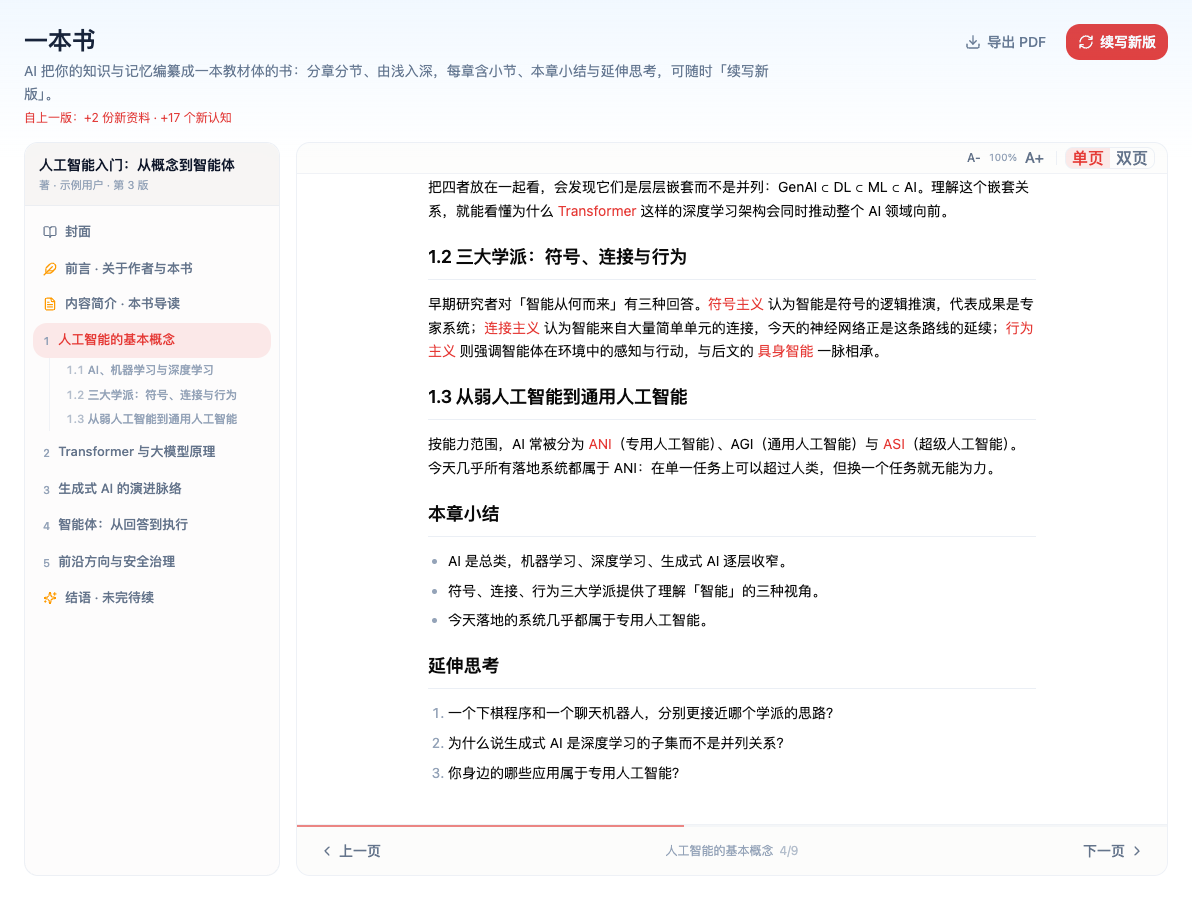This screenshot has height=900, width=1192.
Task: Open chapter 2 Transformer 与大模型原理
Action: tap(152, 452)
